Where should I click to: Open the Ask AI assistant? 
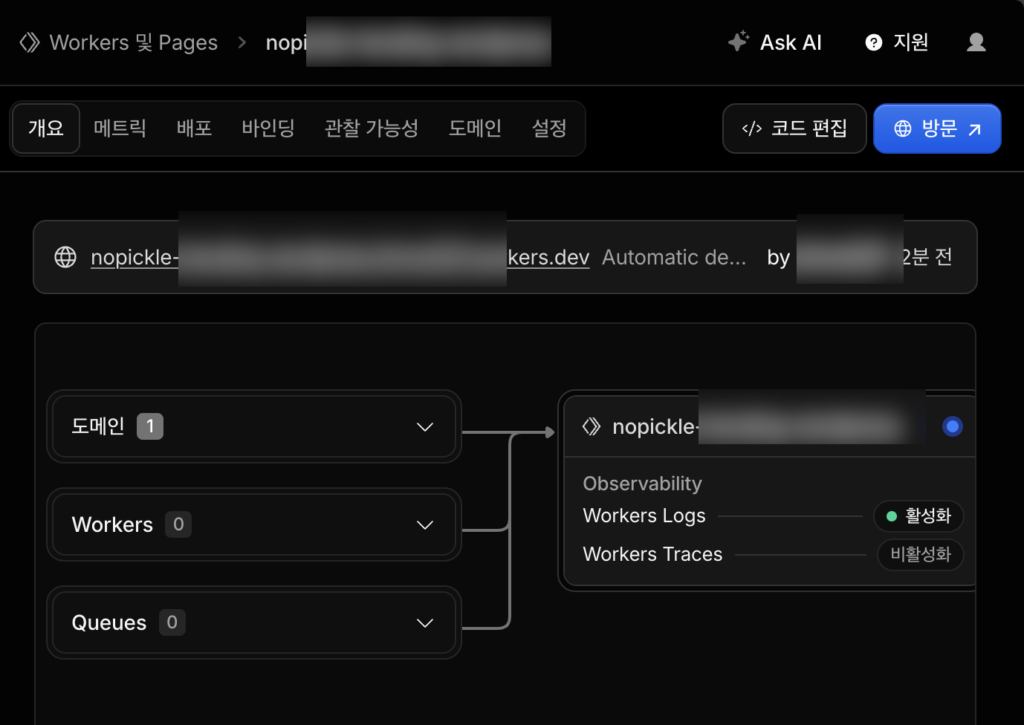(775, 42)
